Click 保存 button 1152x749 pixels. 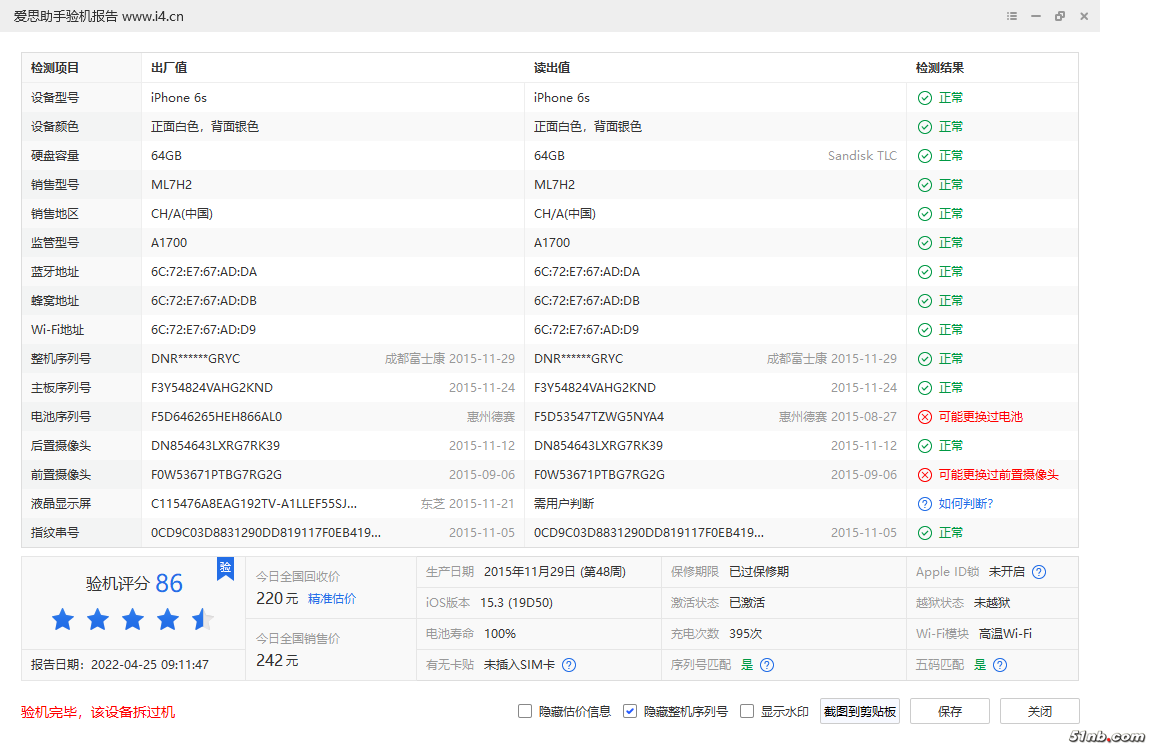click(x=950, y=711)
